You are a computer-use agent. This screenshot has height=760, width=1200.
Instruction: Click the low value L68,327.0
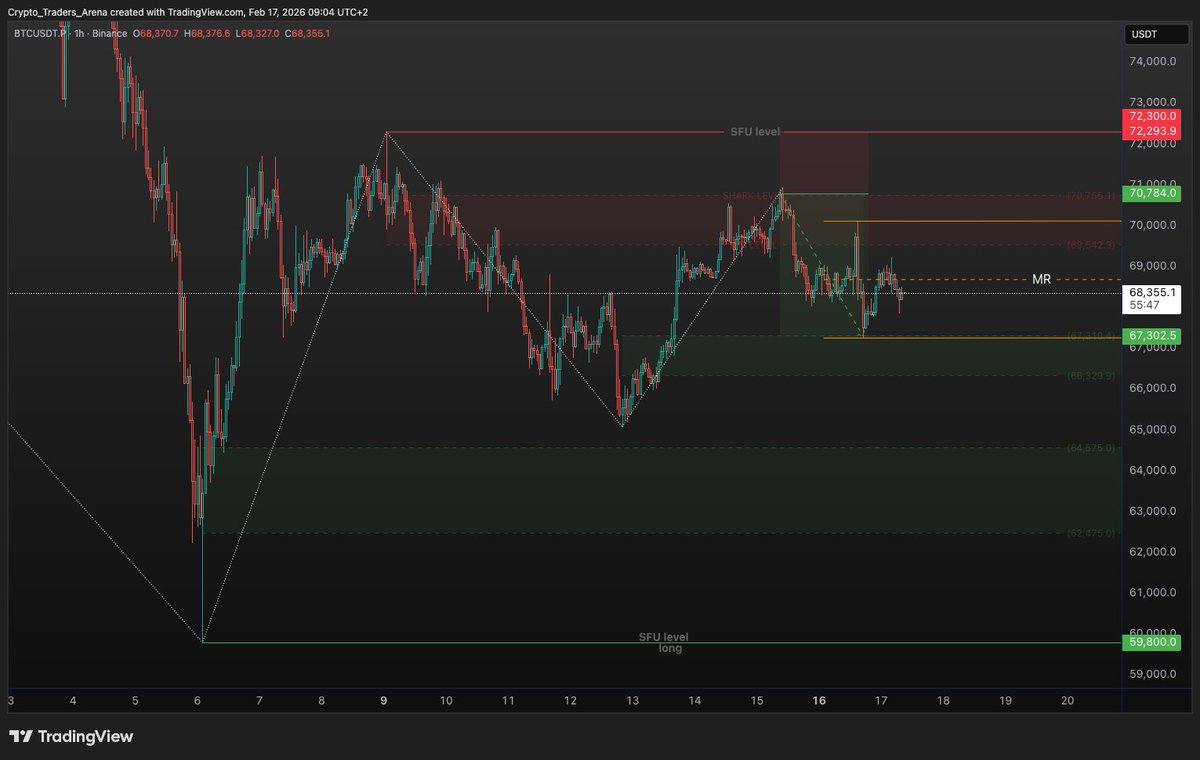coord(257,33)
